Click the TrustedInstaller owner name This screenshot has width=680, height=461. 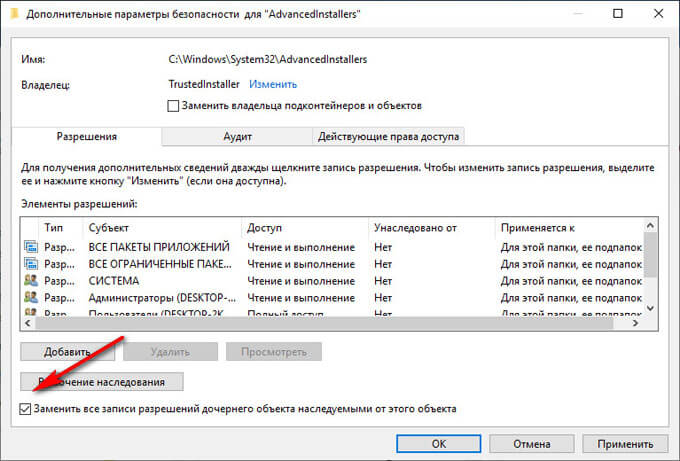(204, 84)
